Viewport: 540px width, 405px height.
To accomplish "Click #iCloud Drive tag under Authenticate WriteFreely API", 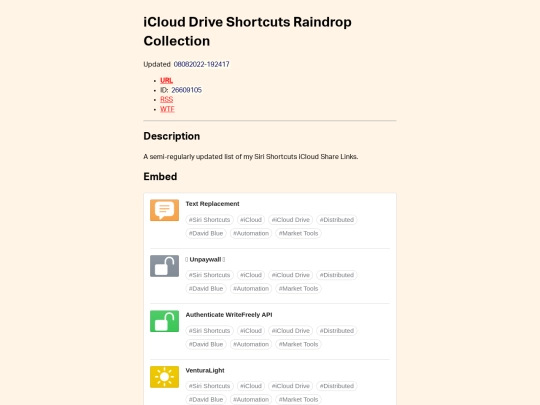I will point(291,331).
